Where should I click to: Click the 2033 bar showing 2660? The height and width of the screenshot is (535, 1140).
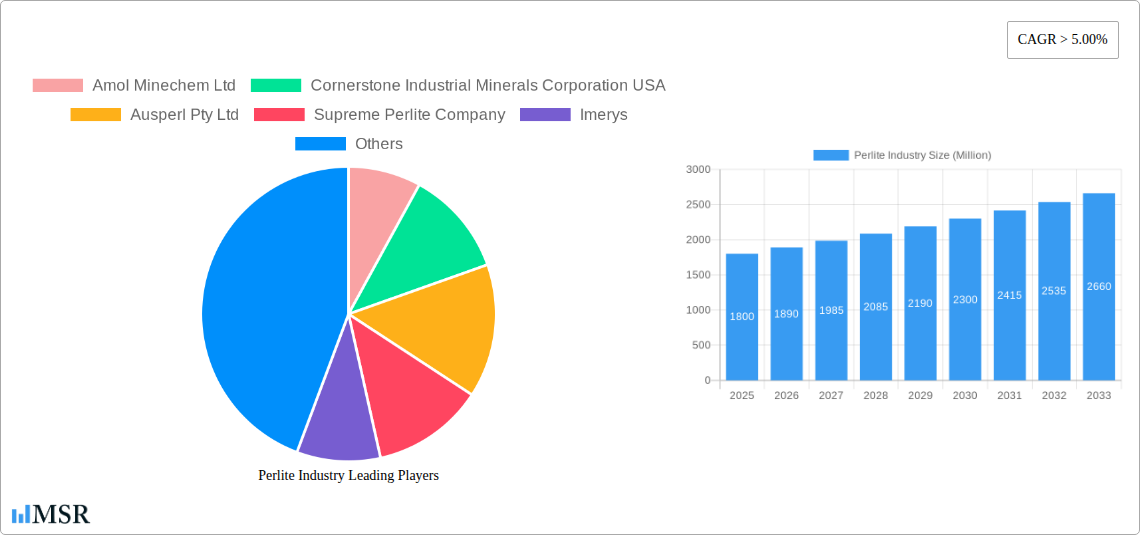1098,287
